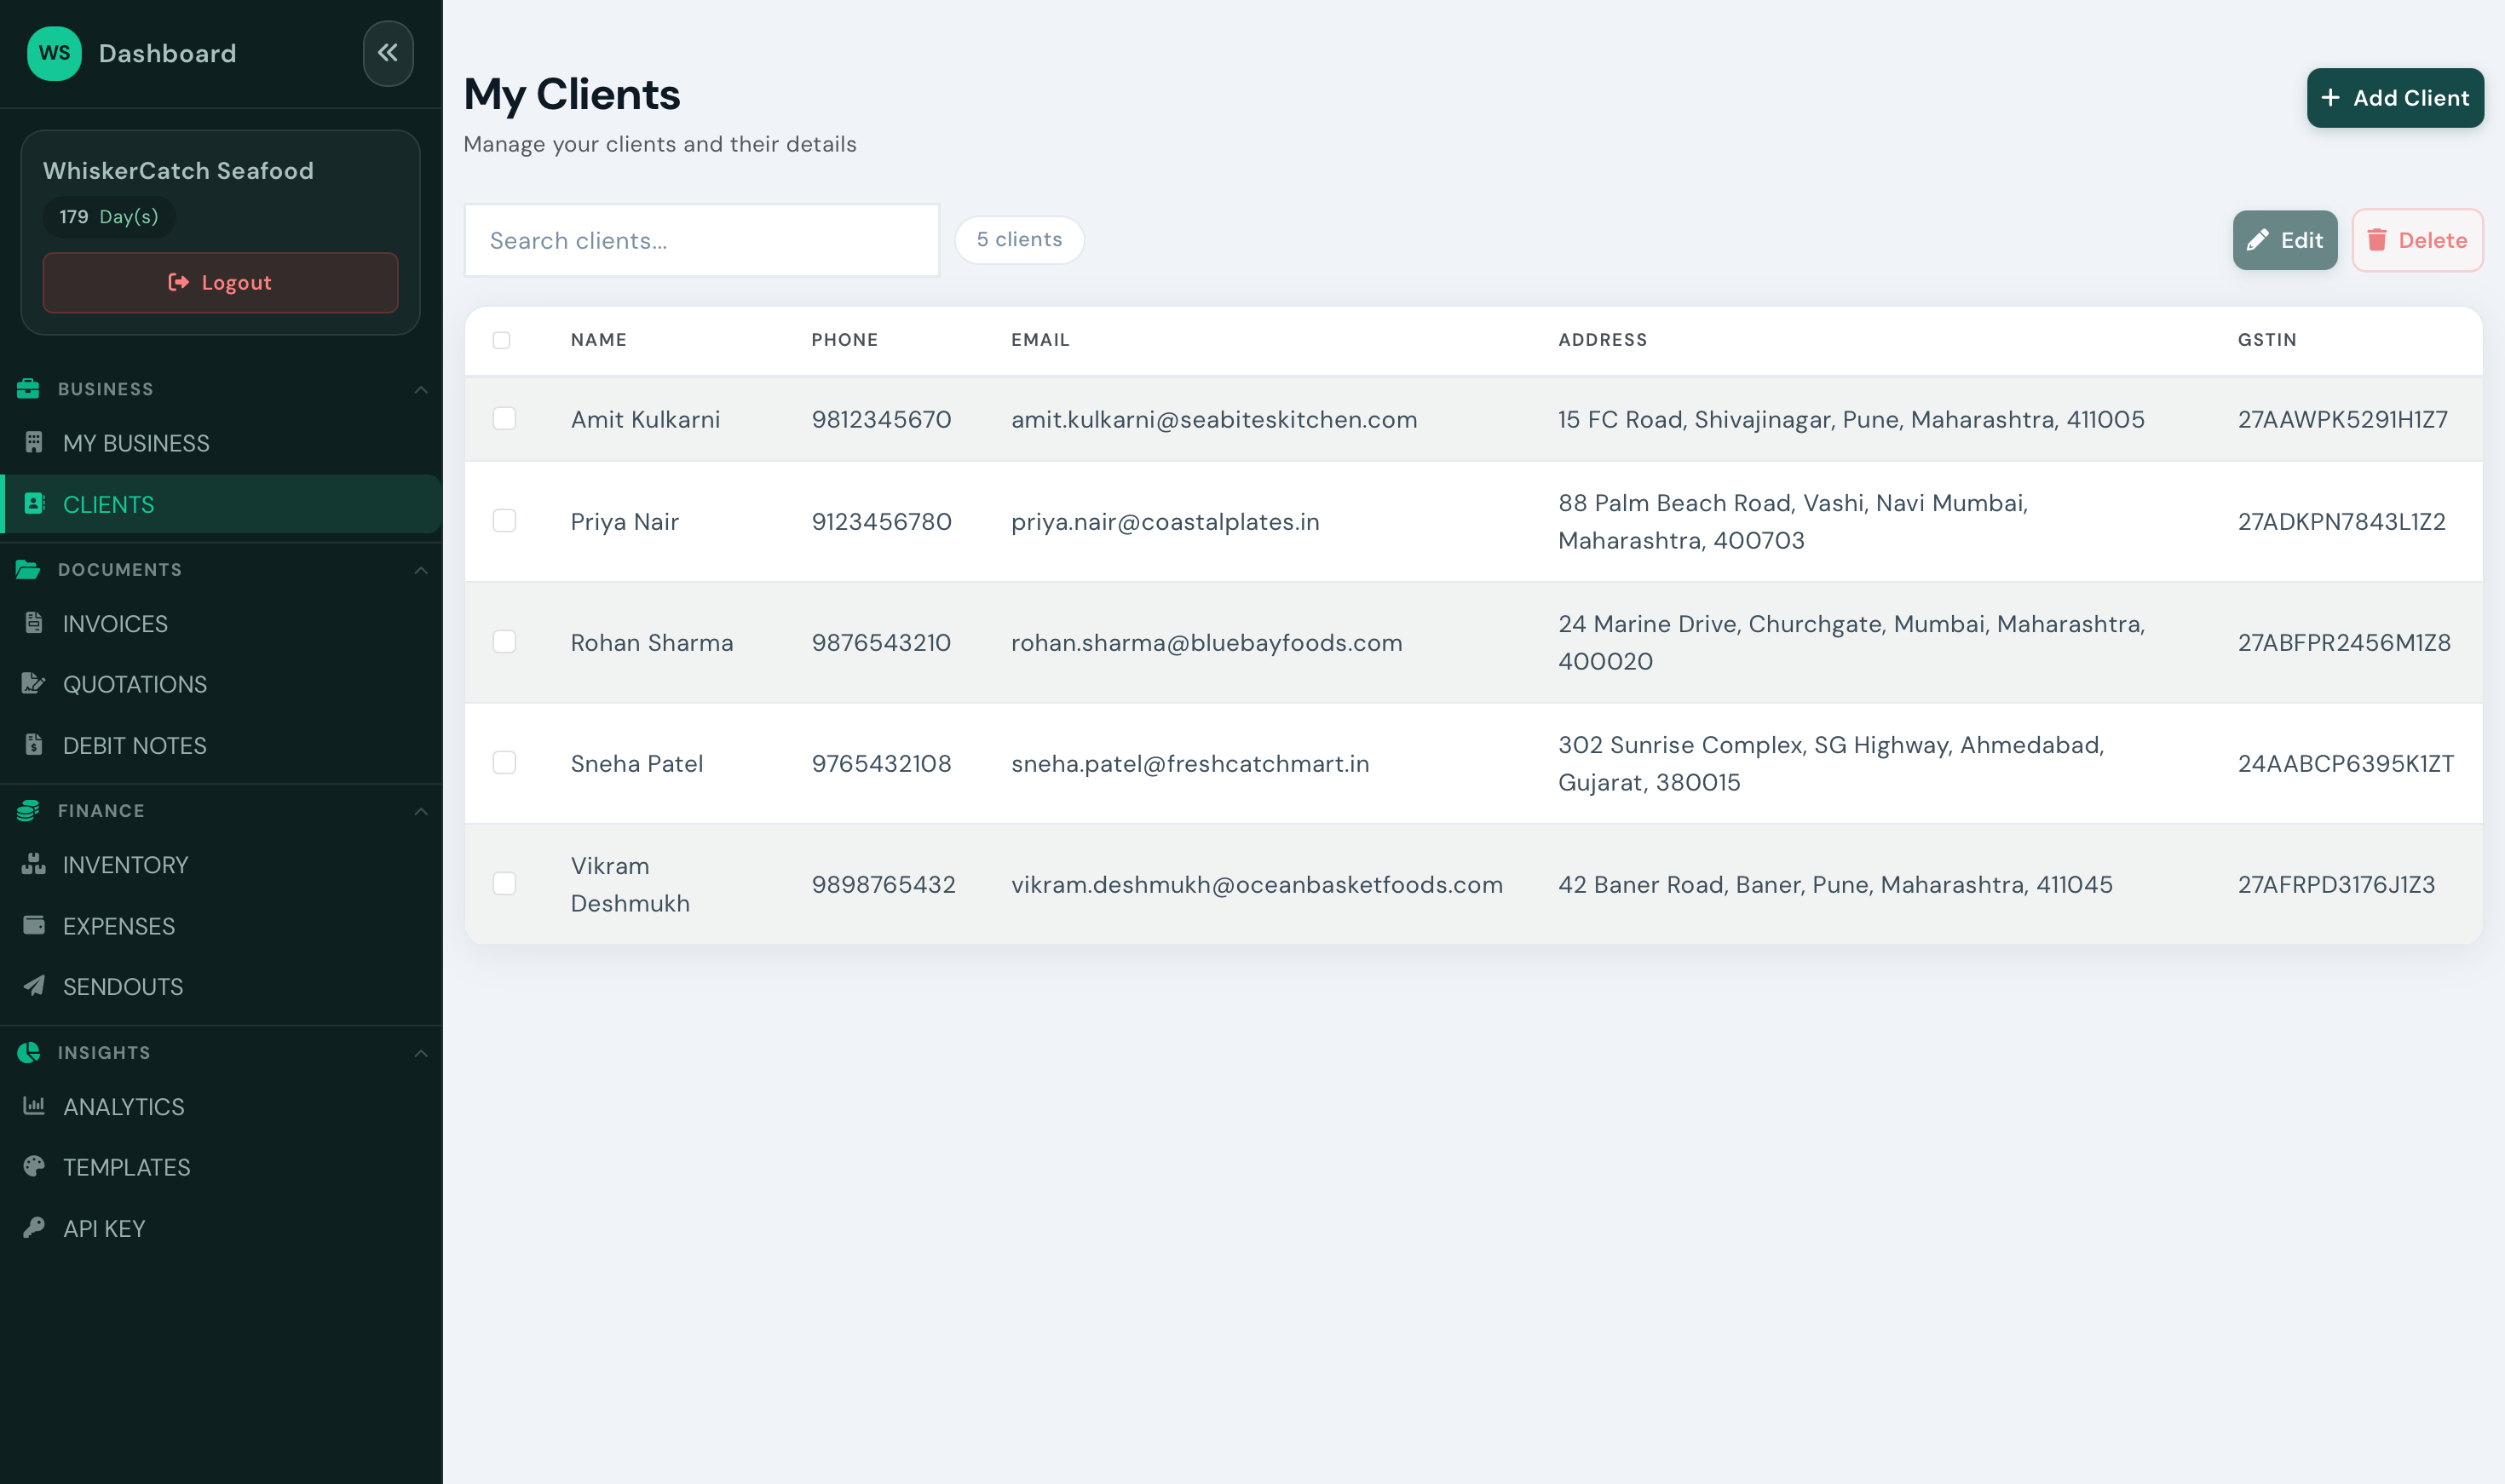Tick the row checkbox for Sneha Patel

click(x=505, y=763)
